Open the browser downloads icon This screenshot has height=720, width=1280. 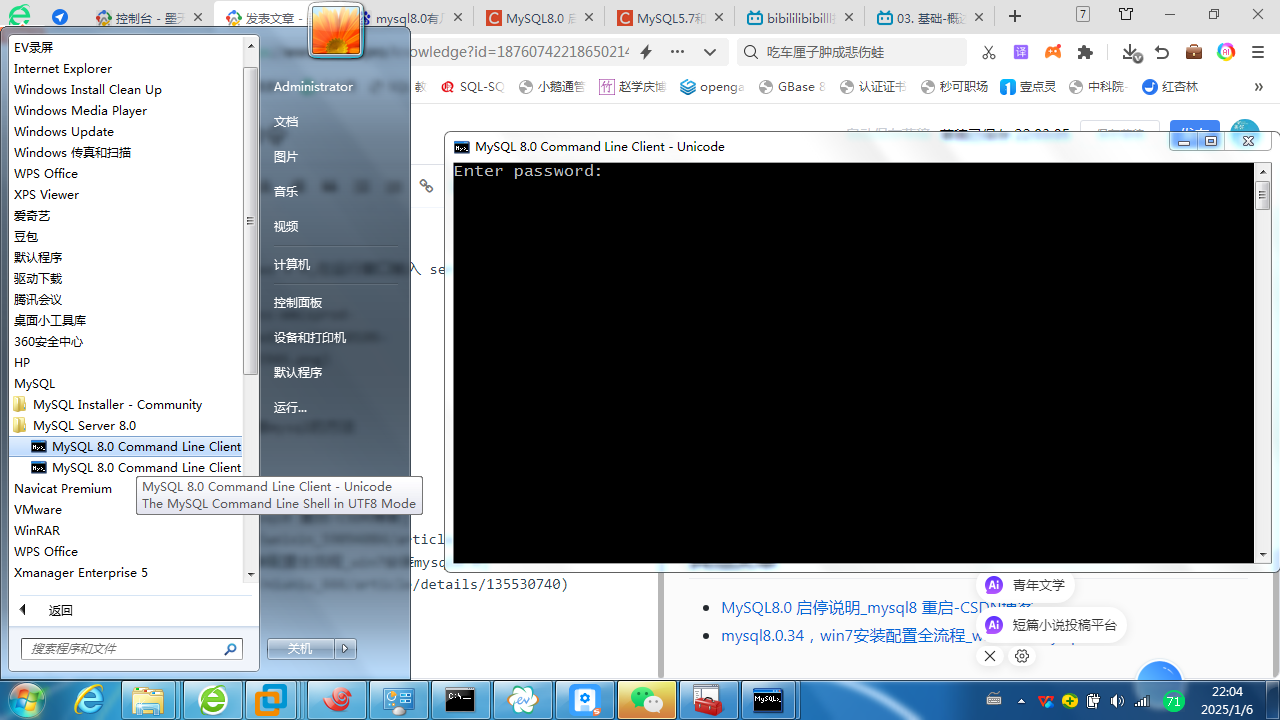tap(1130, 52)
